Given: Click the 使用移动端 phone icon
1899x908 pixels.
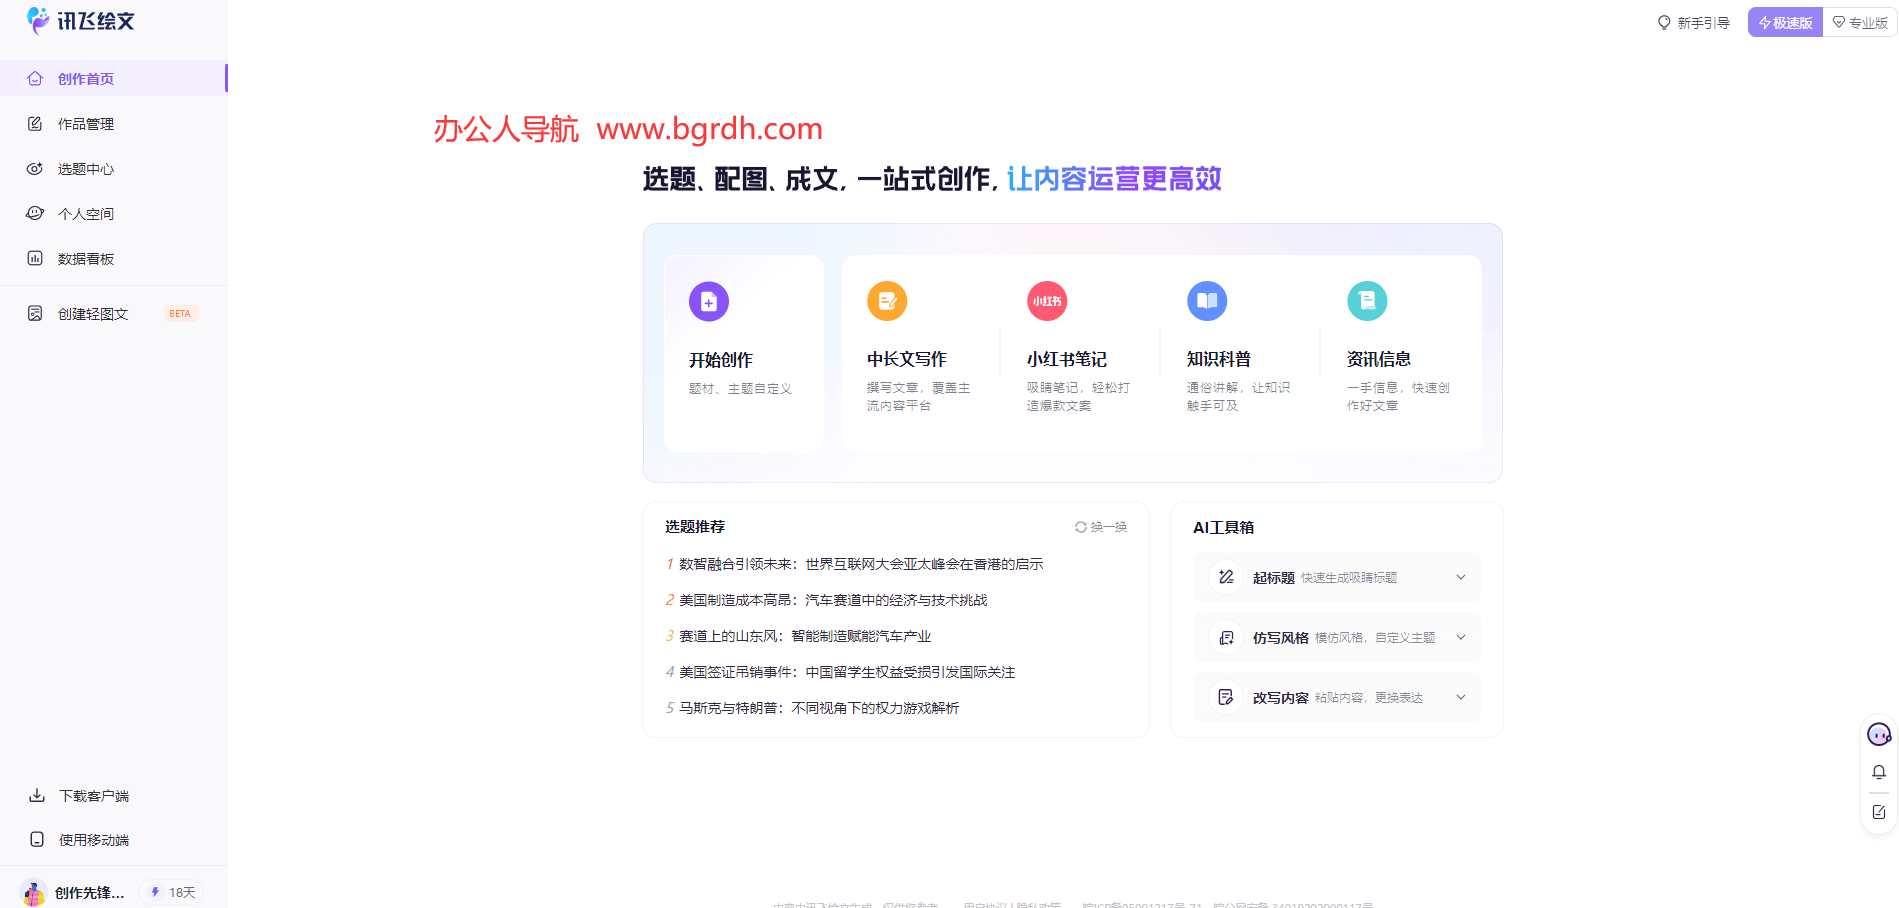Looking at the screenshot, I should click(37, 839).
